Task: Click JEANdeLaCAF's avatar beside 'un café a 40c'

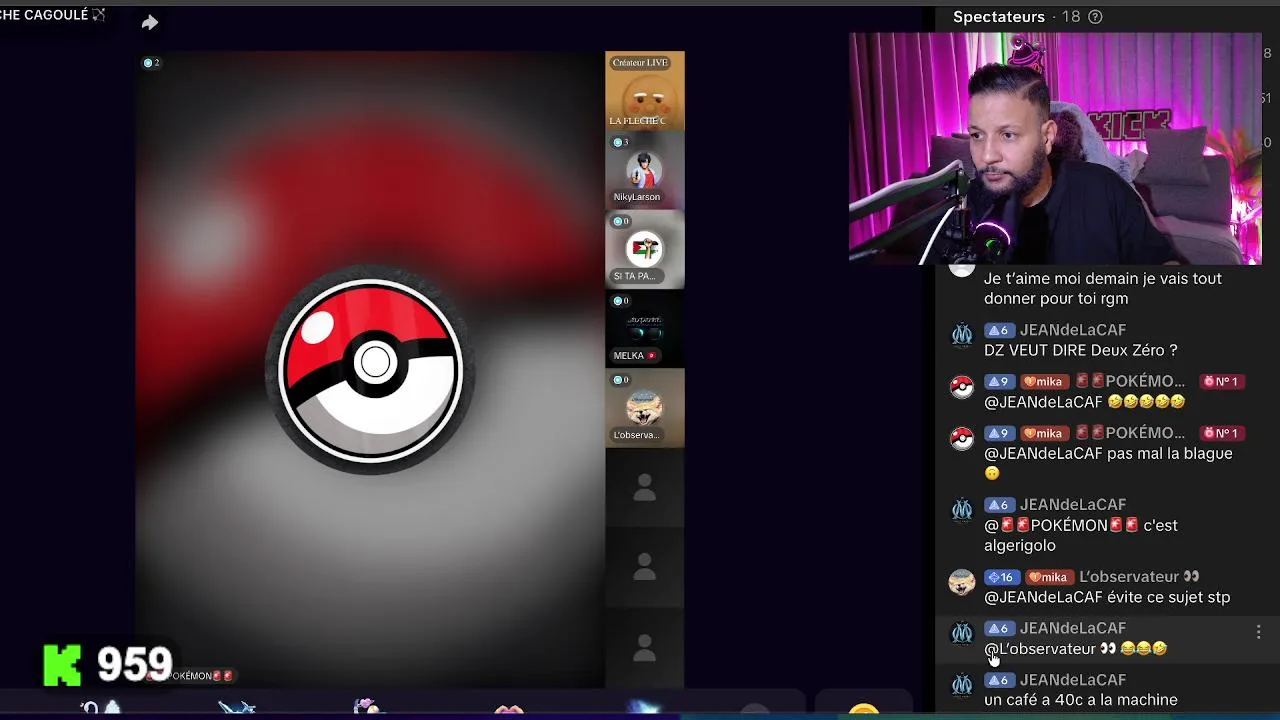Action: click(961, 686)
